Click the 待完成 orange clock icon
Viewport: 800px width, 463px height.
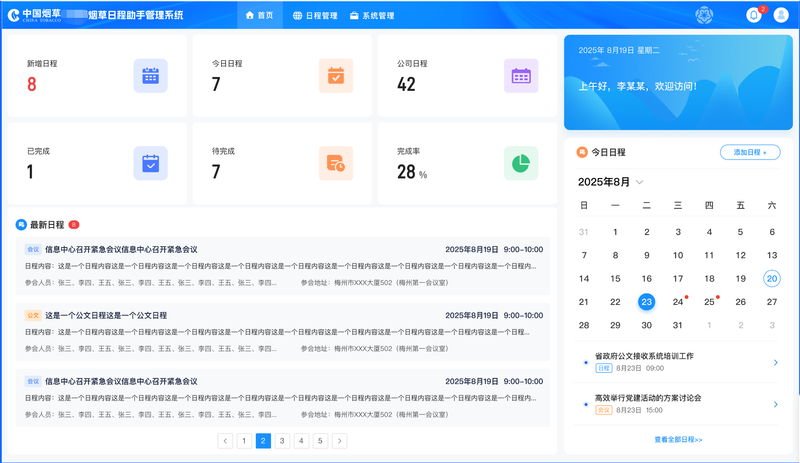(336, 163)
